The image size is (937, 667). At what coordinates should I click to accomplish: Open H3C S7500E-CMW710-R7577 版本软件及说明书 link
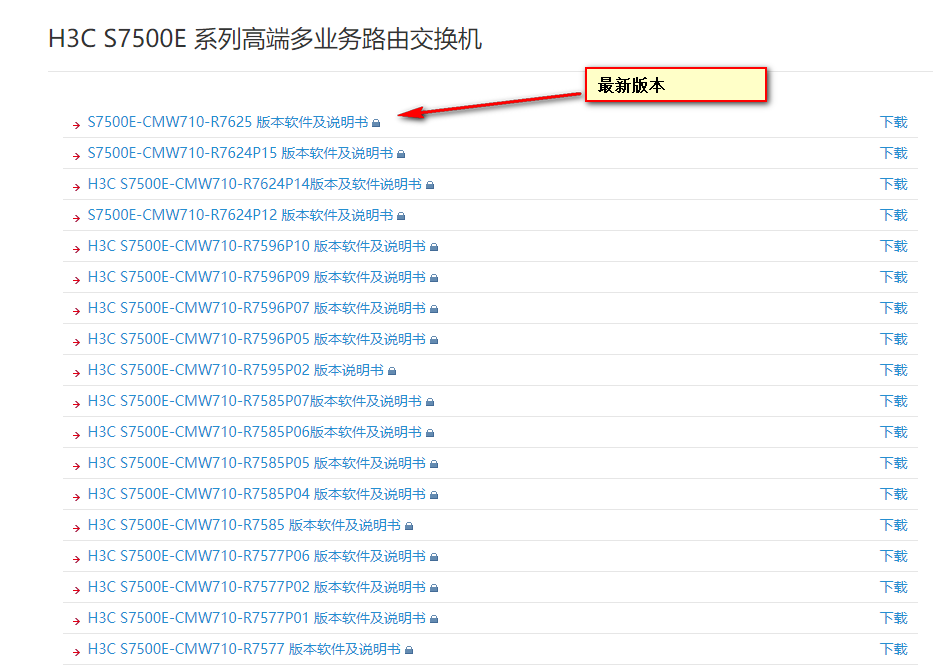tap(244, 650)
